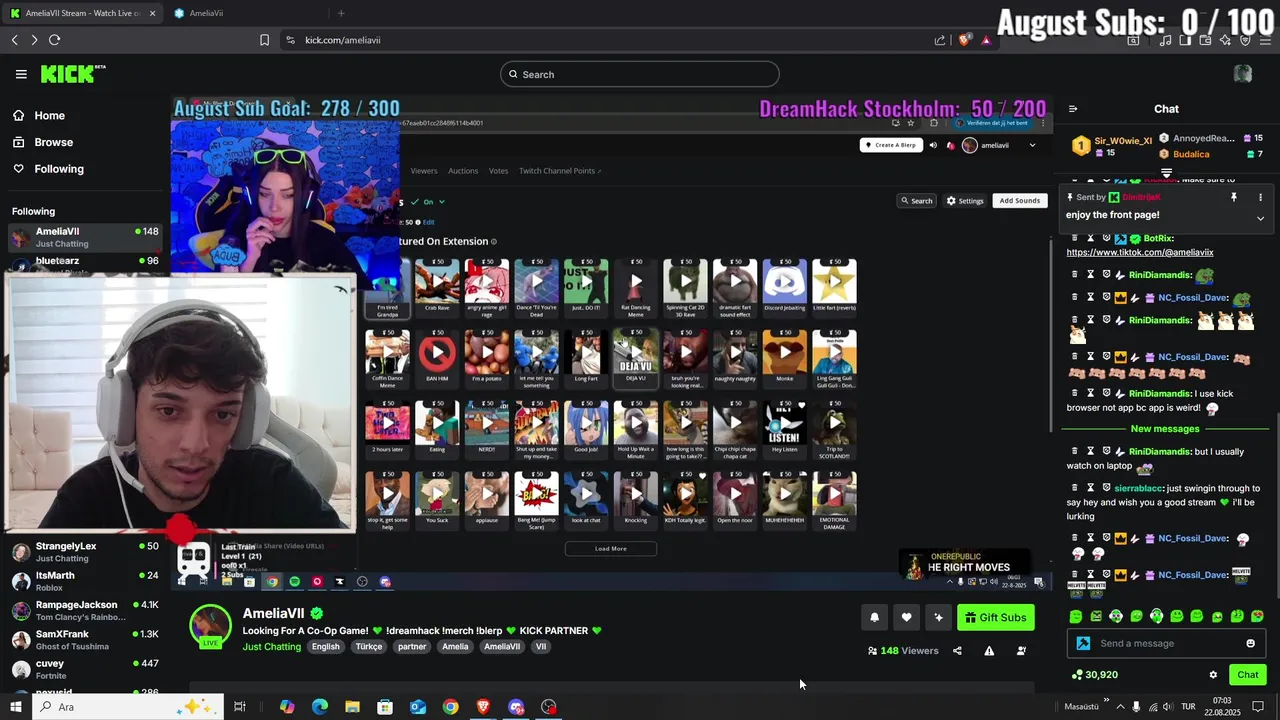Open the user profile avatar top right
Viewport: 1280px width, 720px height.
point(1243,74)
